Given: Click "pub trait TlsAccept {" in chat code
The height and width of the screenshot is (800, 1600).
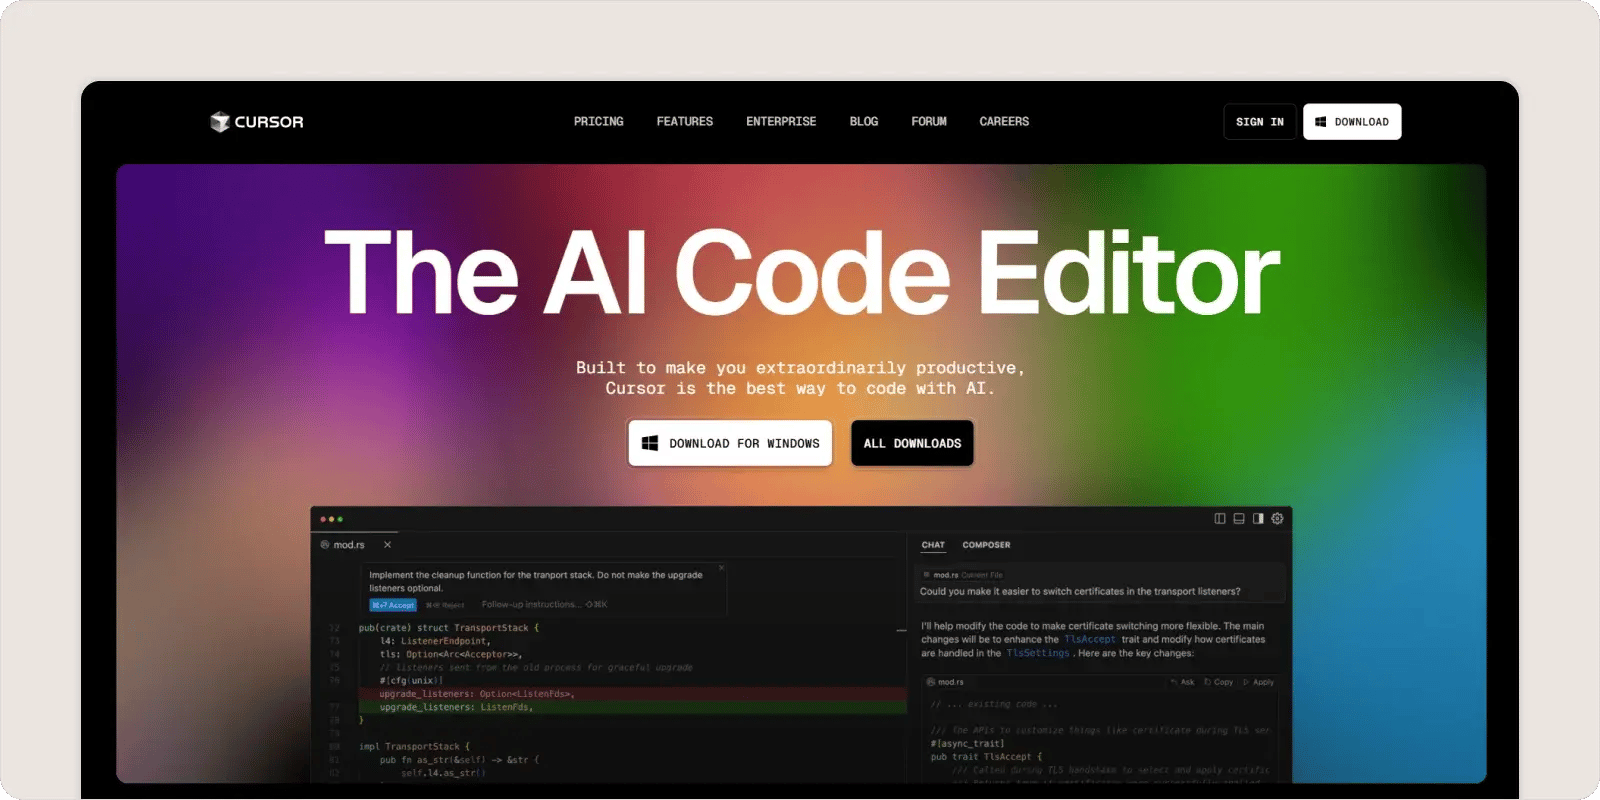Looking at the screenshot, I should (986, 757).
